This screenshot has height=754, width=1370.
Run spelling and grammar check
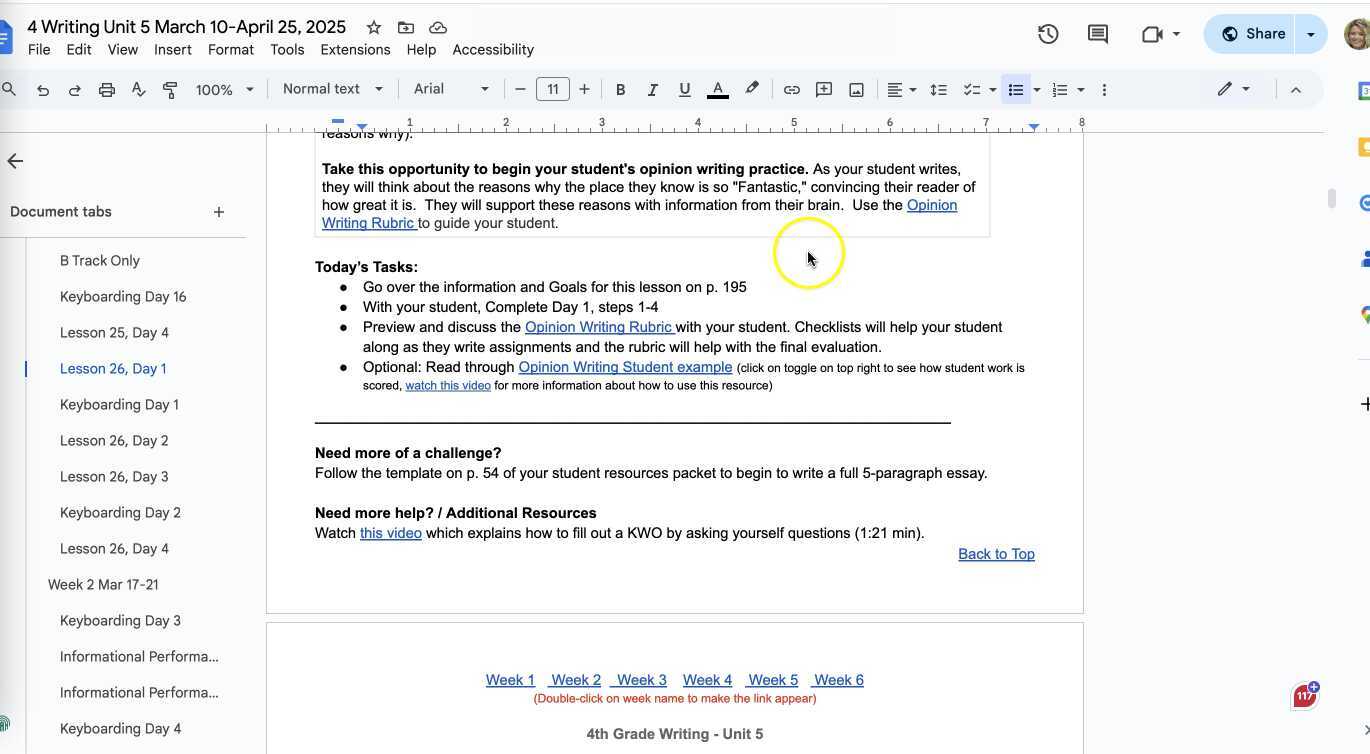coord(138,89)
